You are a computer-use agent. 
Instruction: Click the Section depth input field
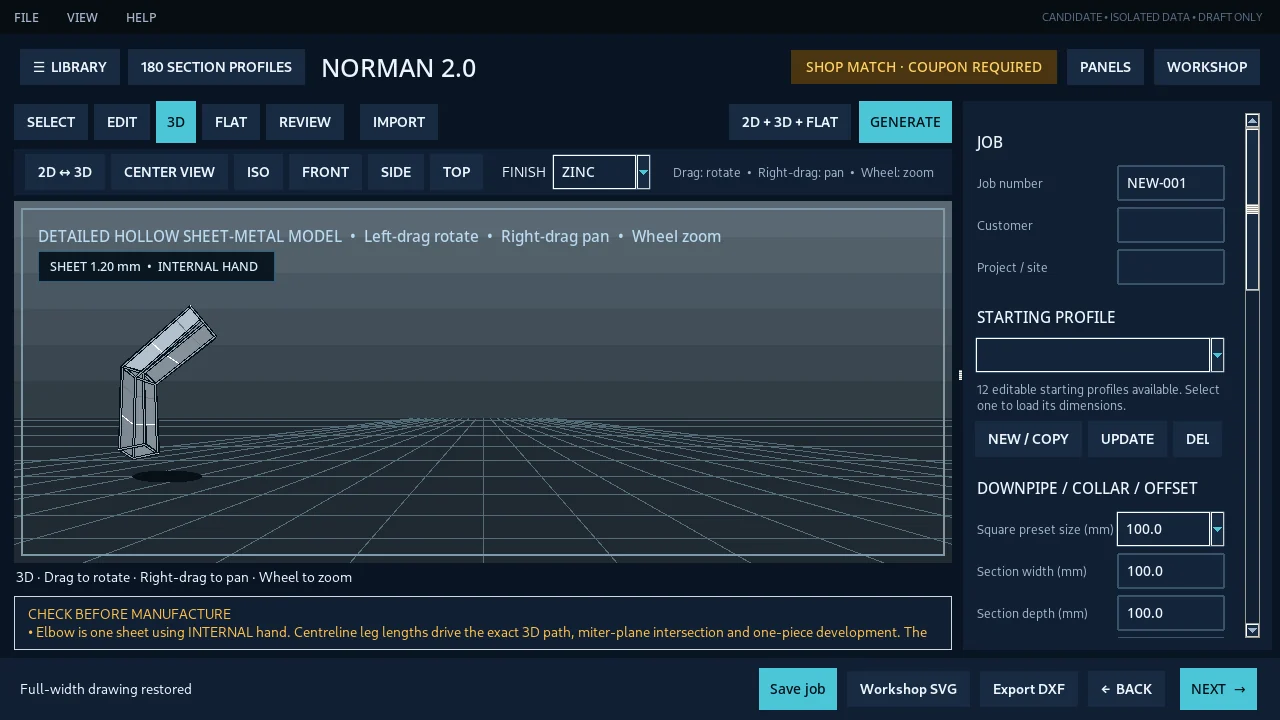click(1171, 613)
